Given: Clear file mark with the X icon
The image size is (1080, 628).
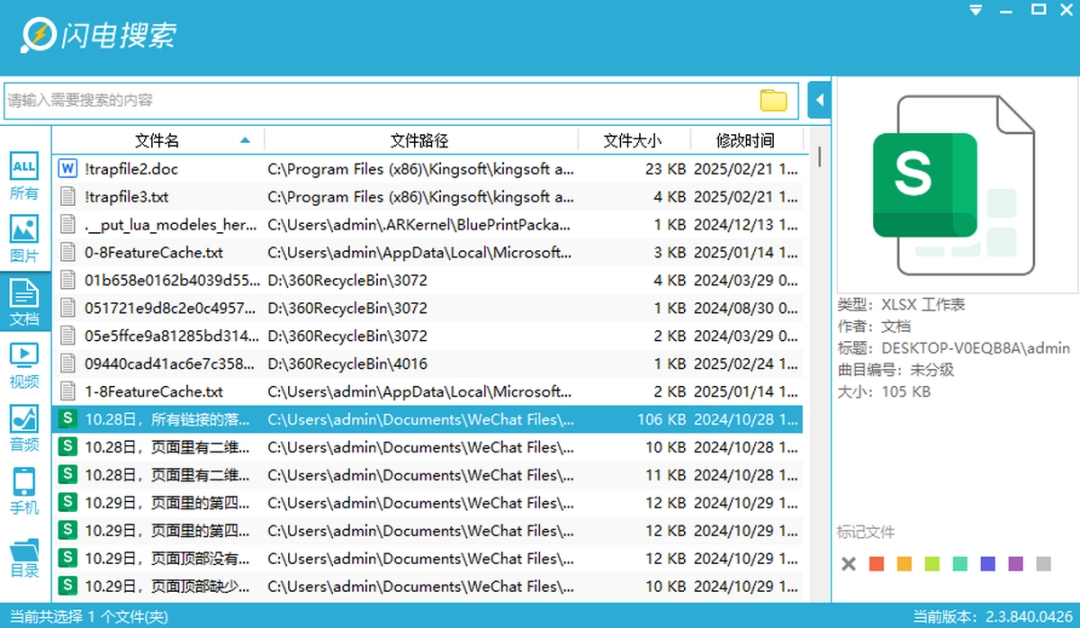Looking at the screenshot, I should point(849,564).
